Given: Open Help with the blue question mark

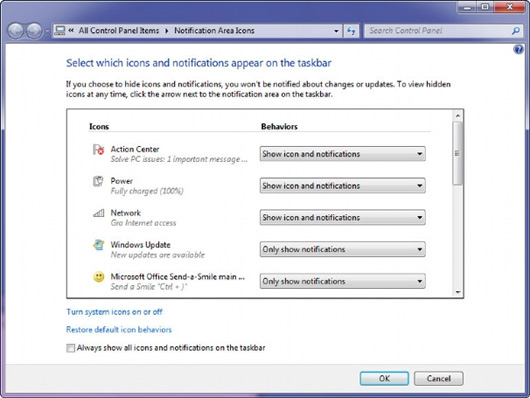Looking at the screenshot, I should click(x=518, y=50).
